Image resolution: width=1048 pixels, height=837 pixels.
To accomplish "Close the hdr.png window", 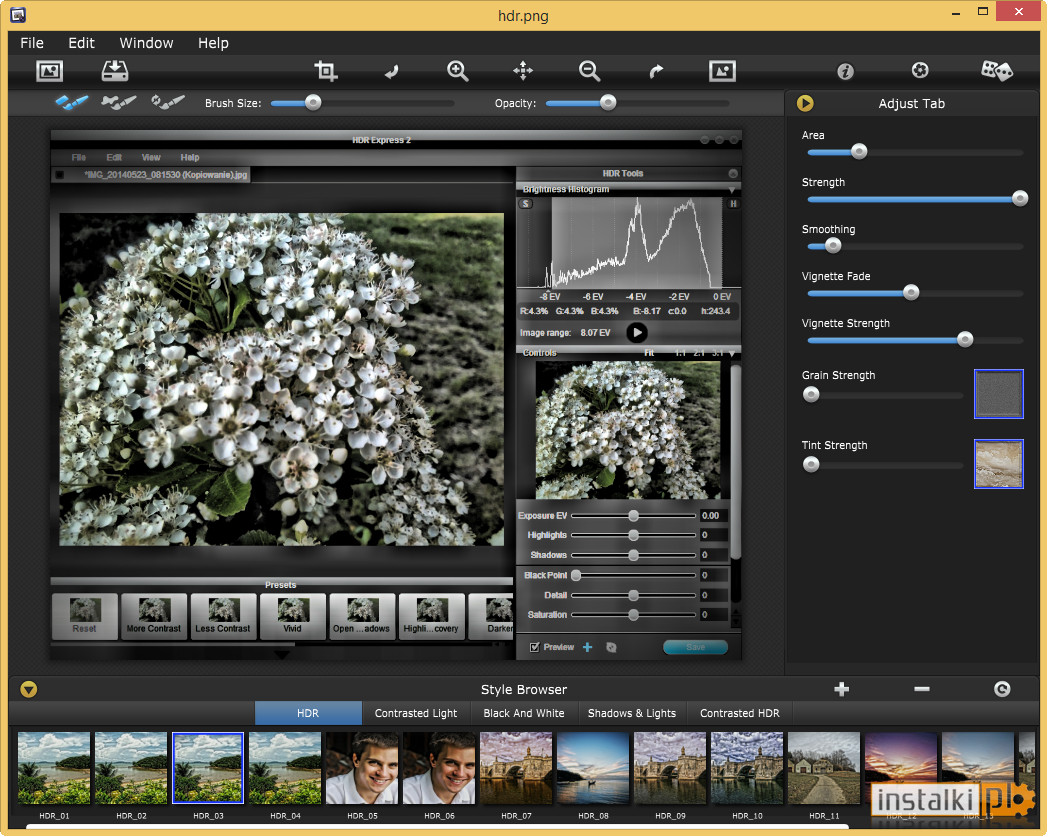I will coord(1019,11).
